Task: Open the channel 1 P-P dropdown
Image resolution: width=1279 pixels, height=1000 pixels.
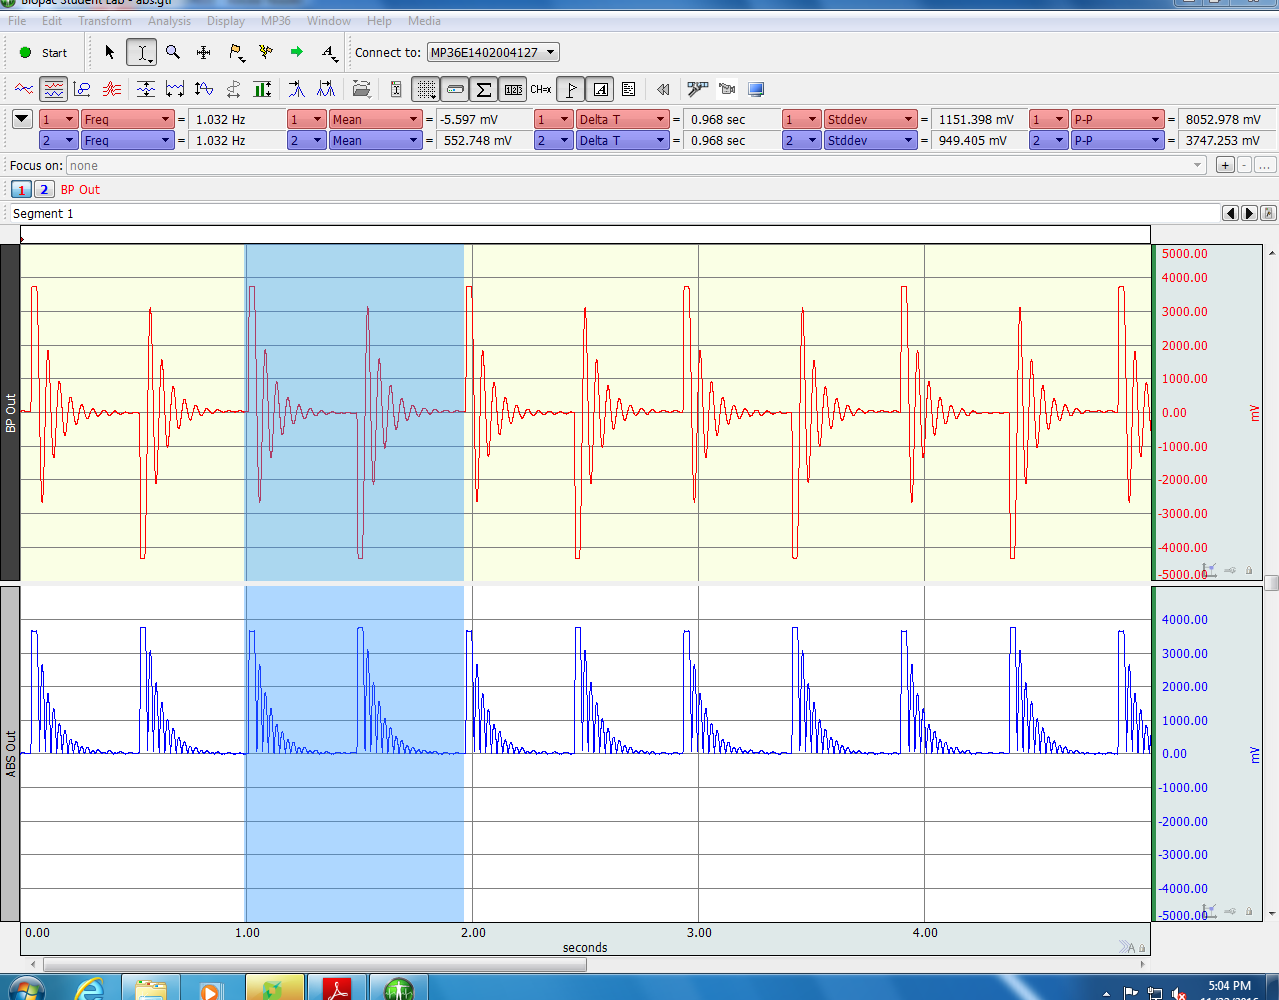Action: [1117, 119]
